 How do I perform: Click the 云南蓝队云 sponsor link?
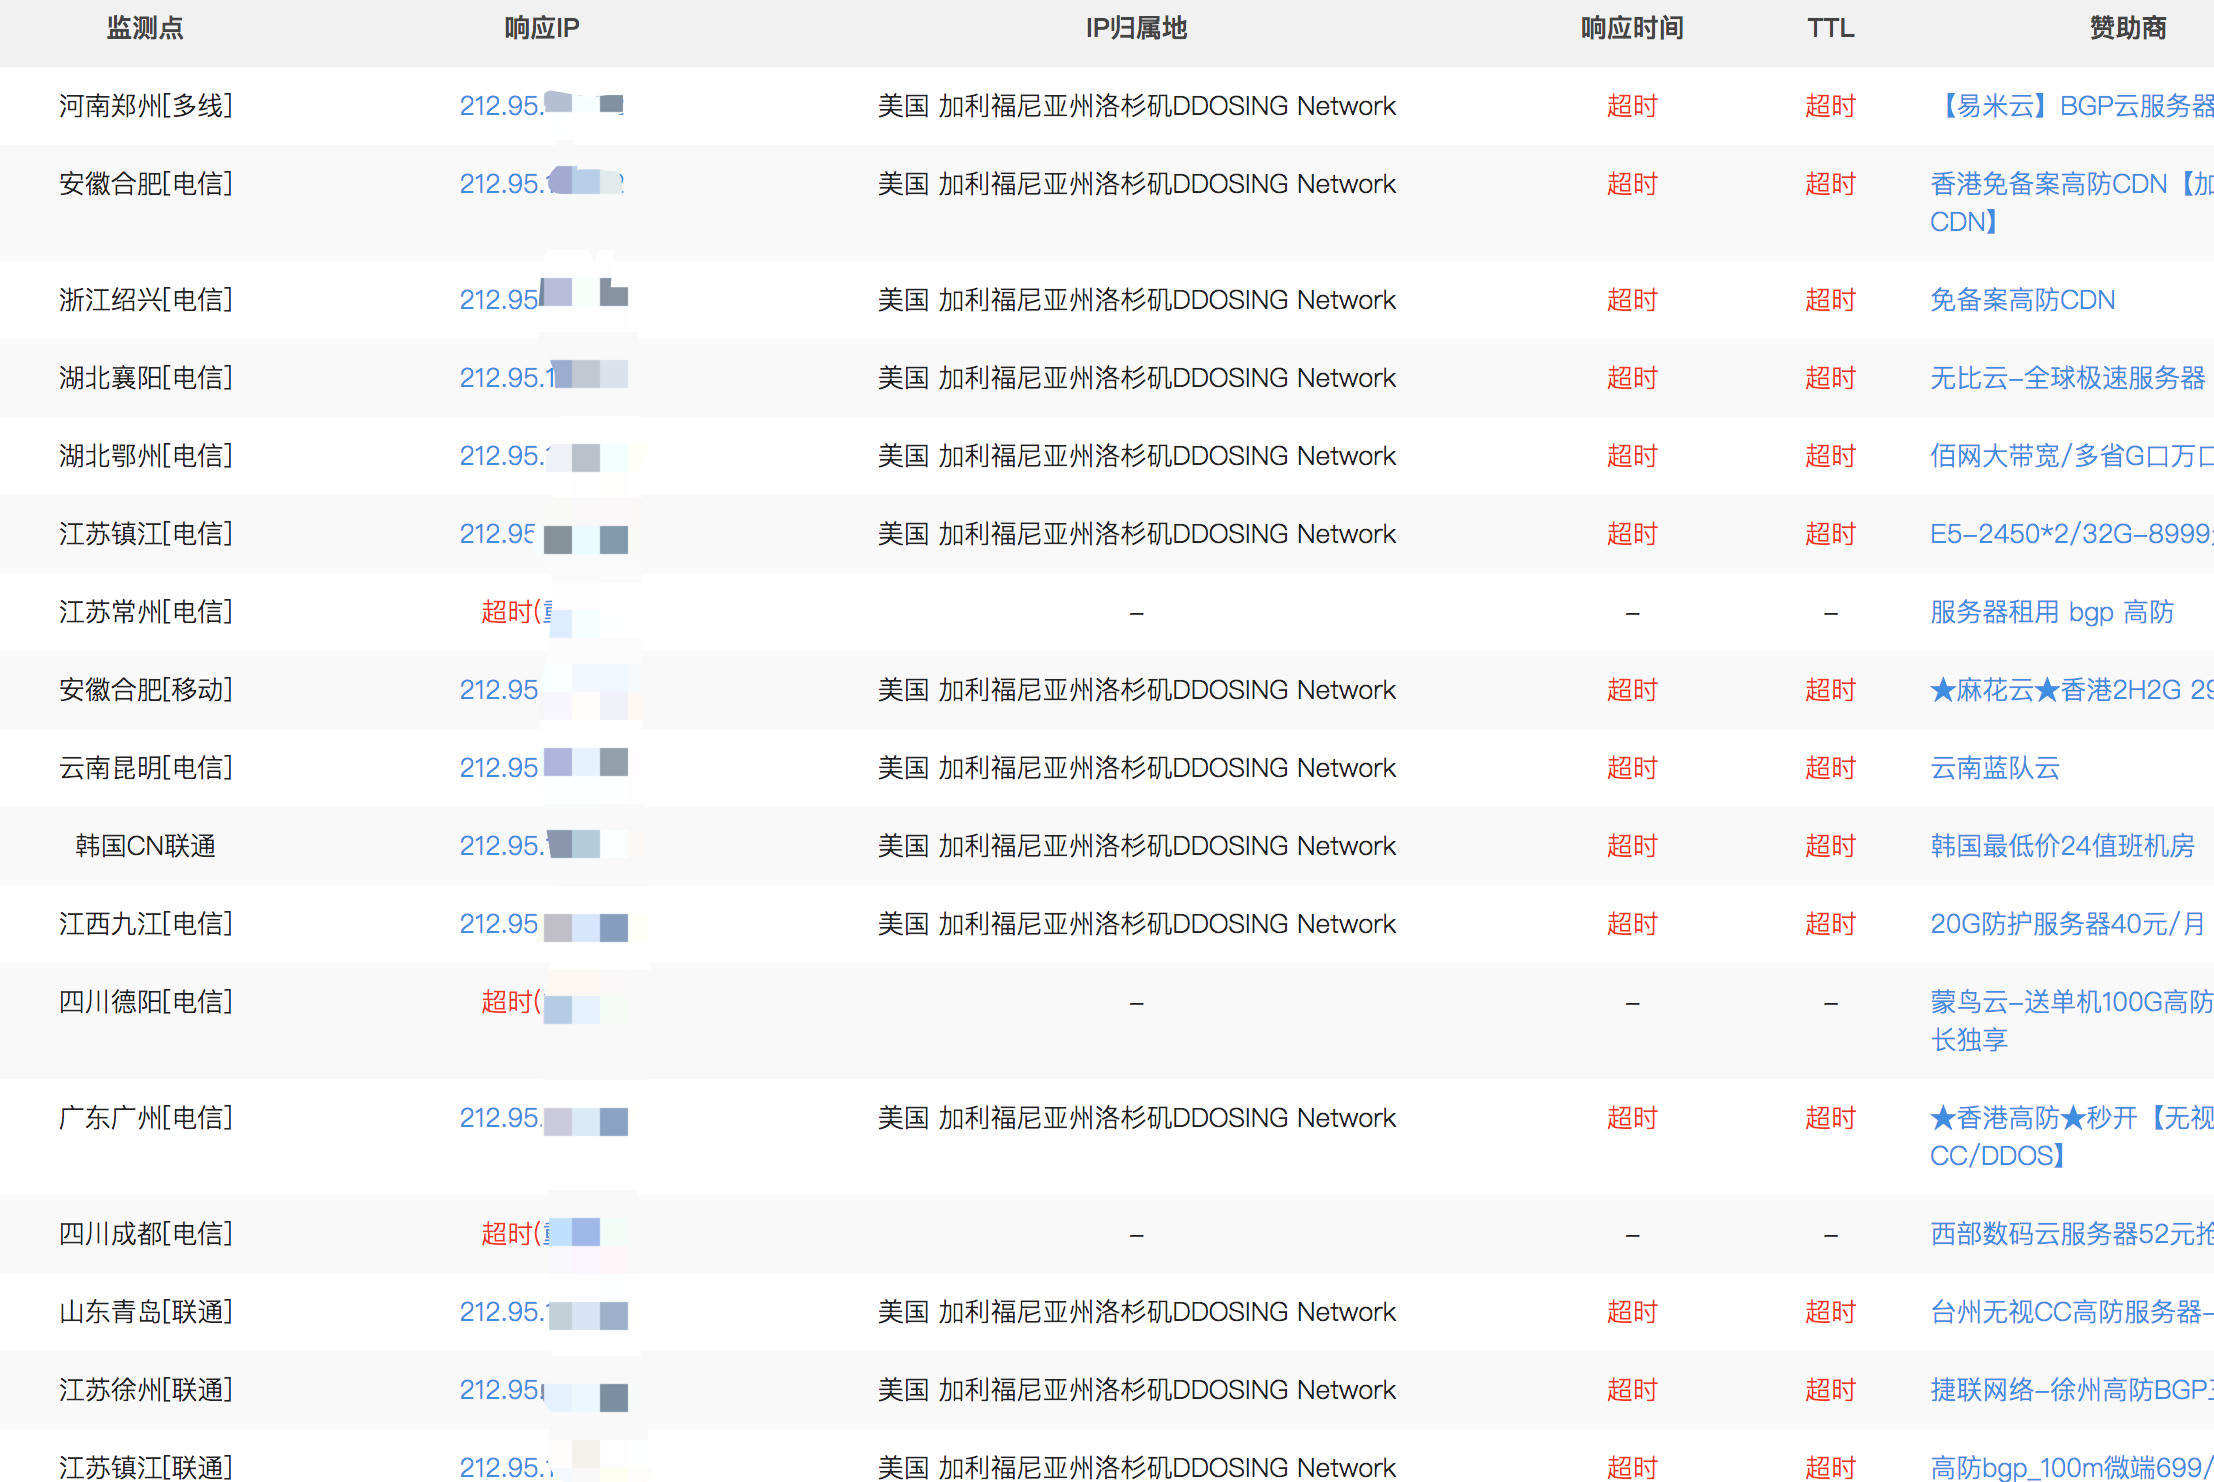tap(1994, 768)
